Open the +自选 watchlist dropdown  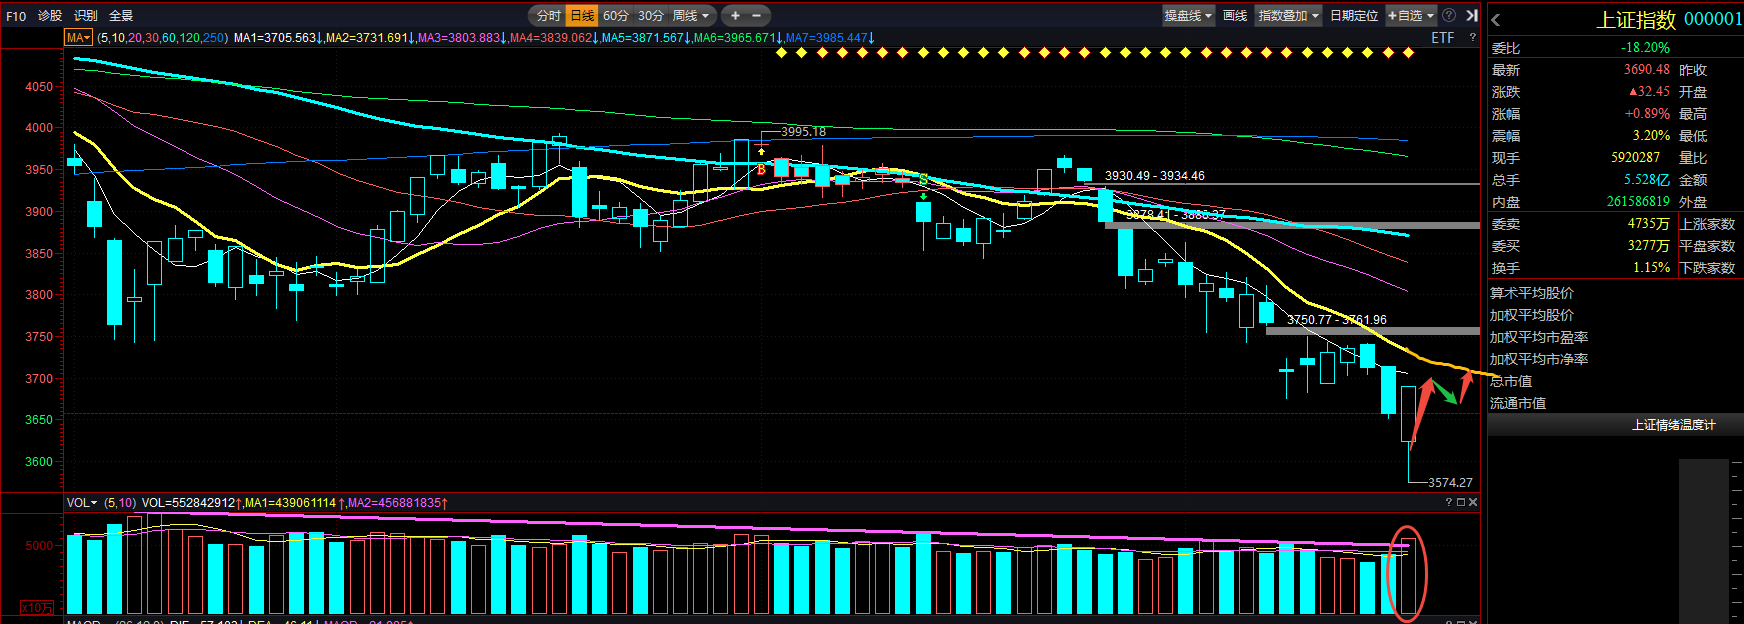coord(1411,16)
